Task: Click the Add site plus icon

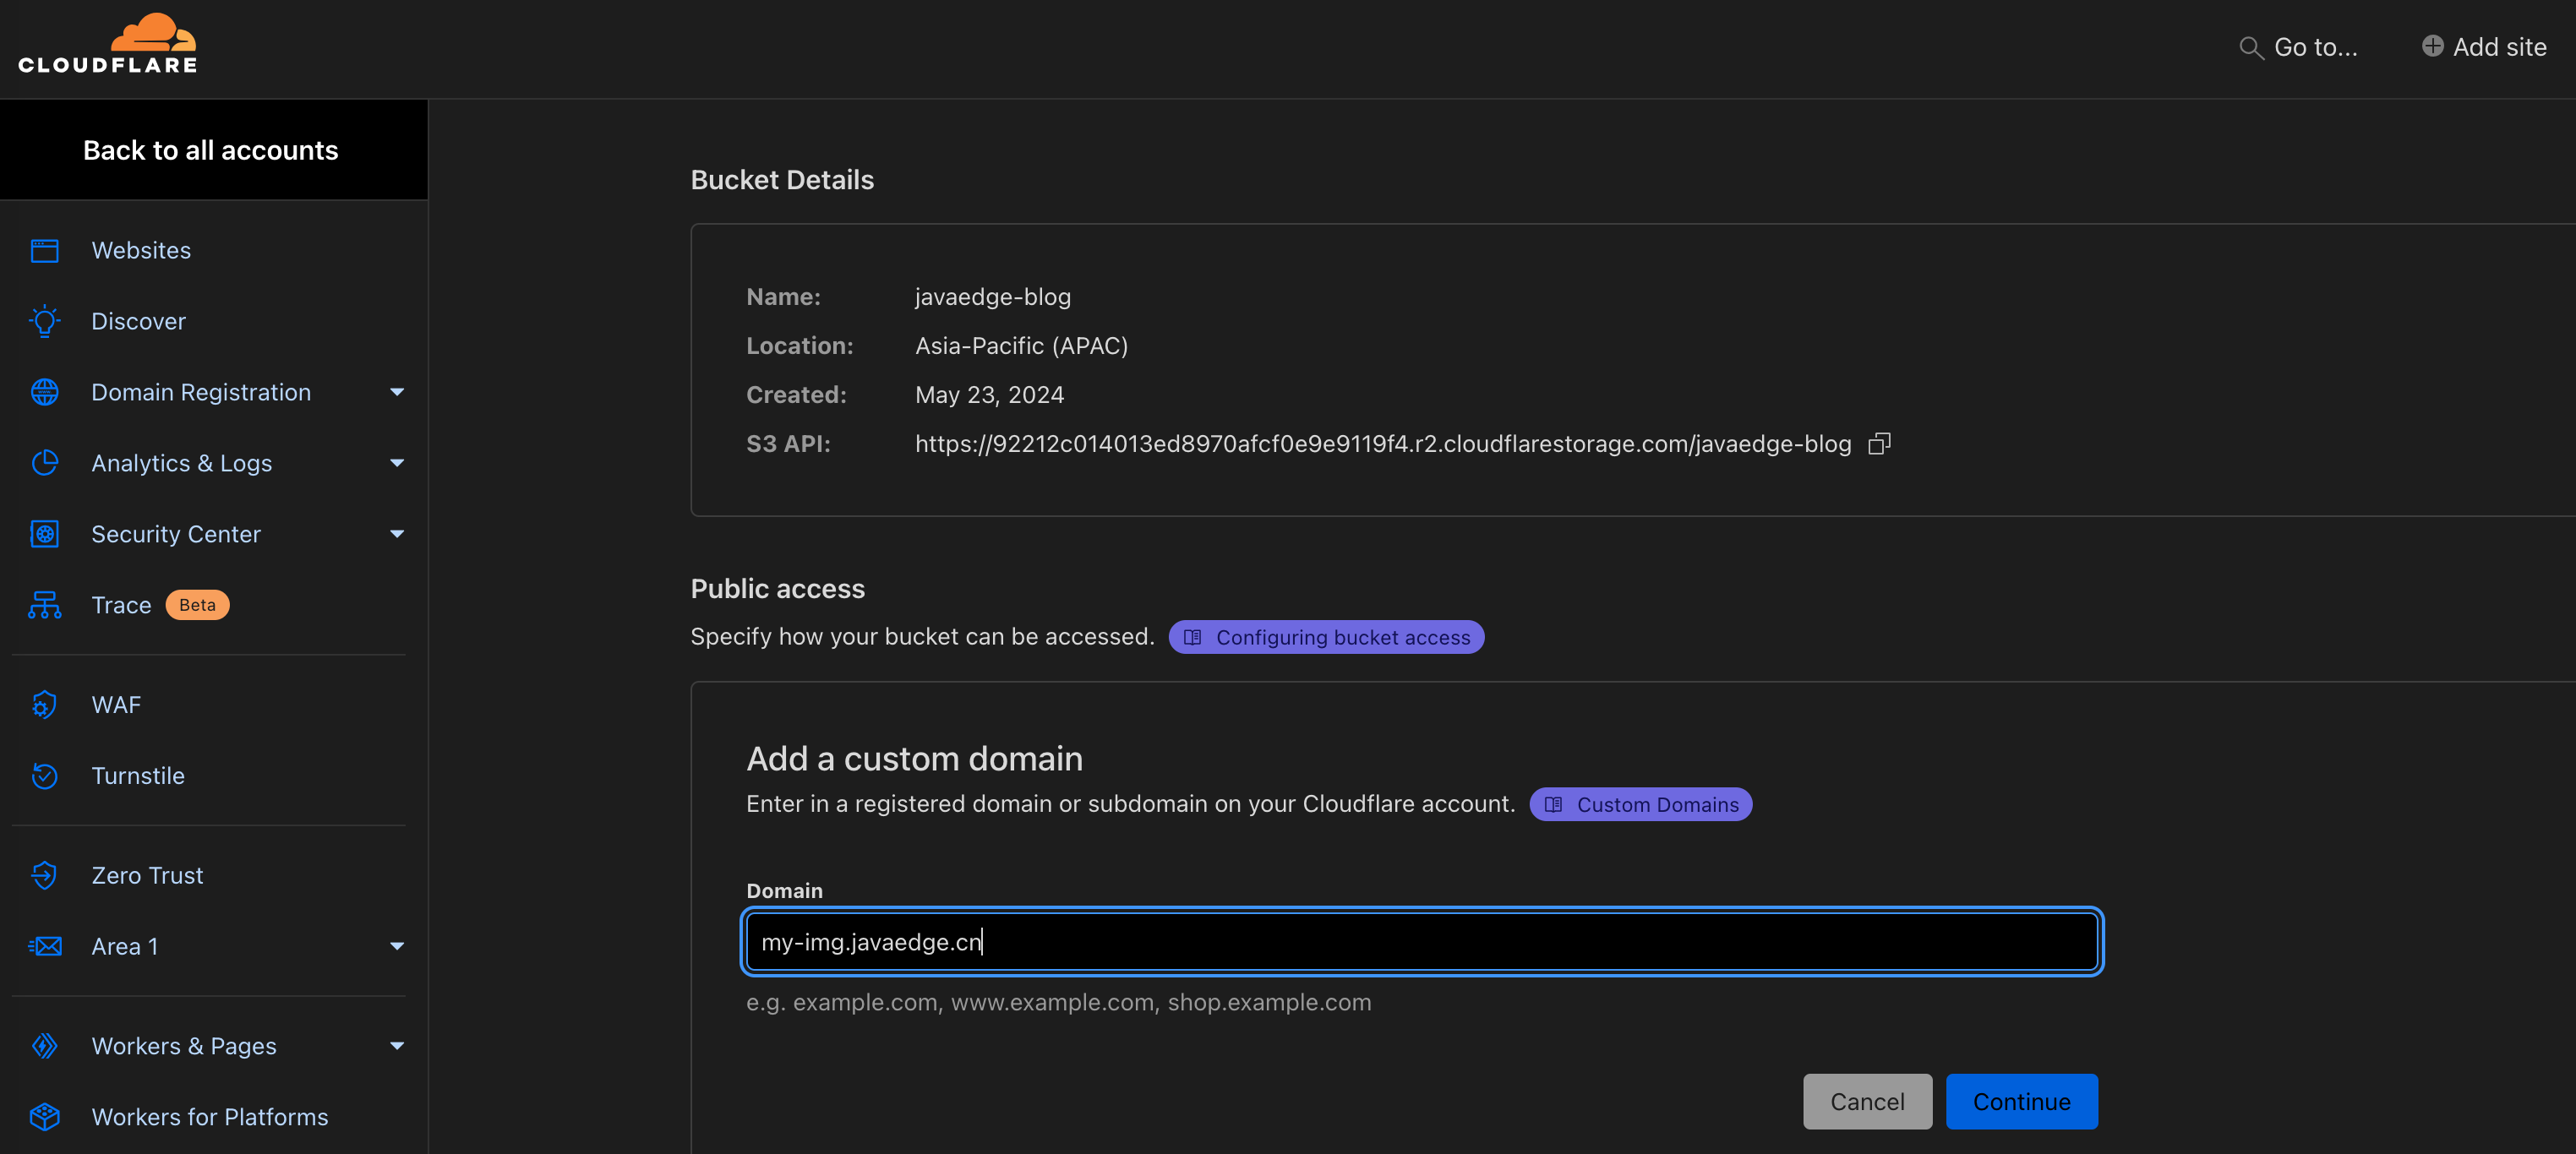Action: (x=2432, y=46)
